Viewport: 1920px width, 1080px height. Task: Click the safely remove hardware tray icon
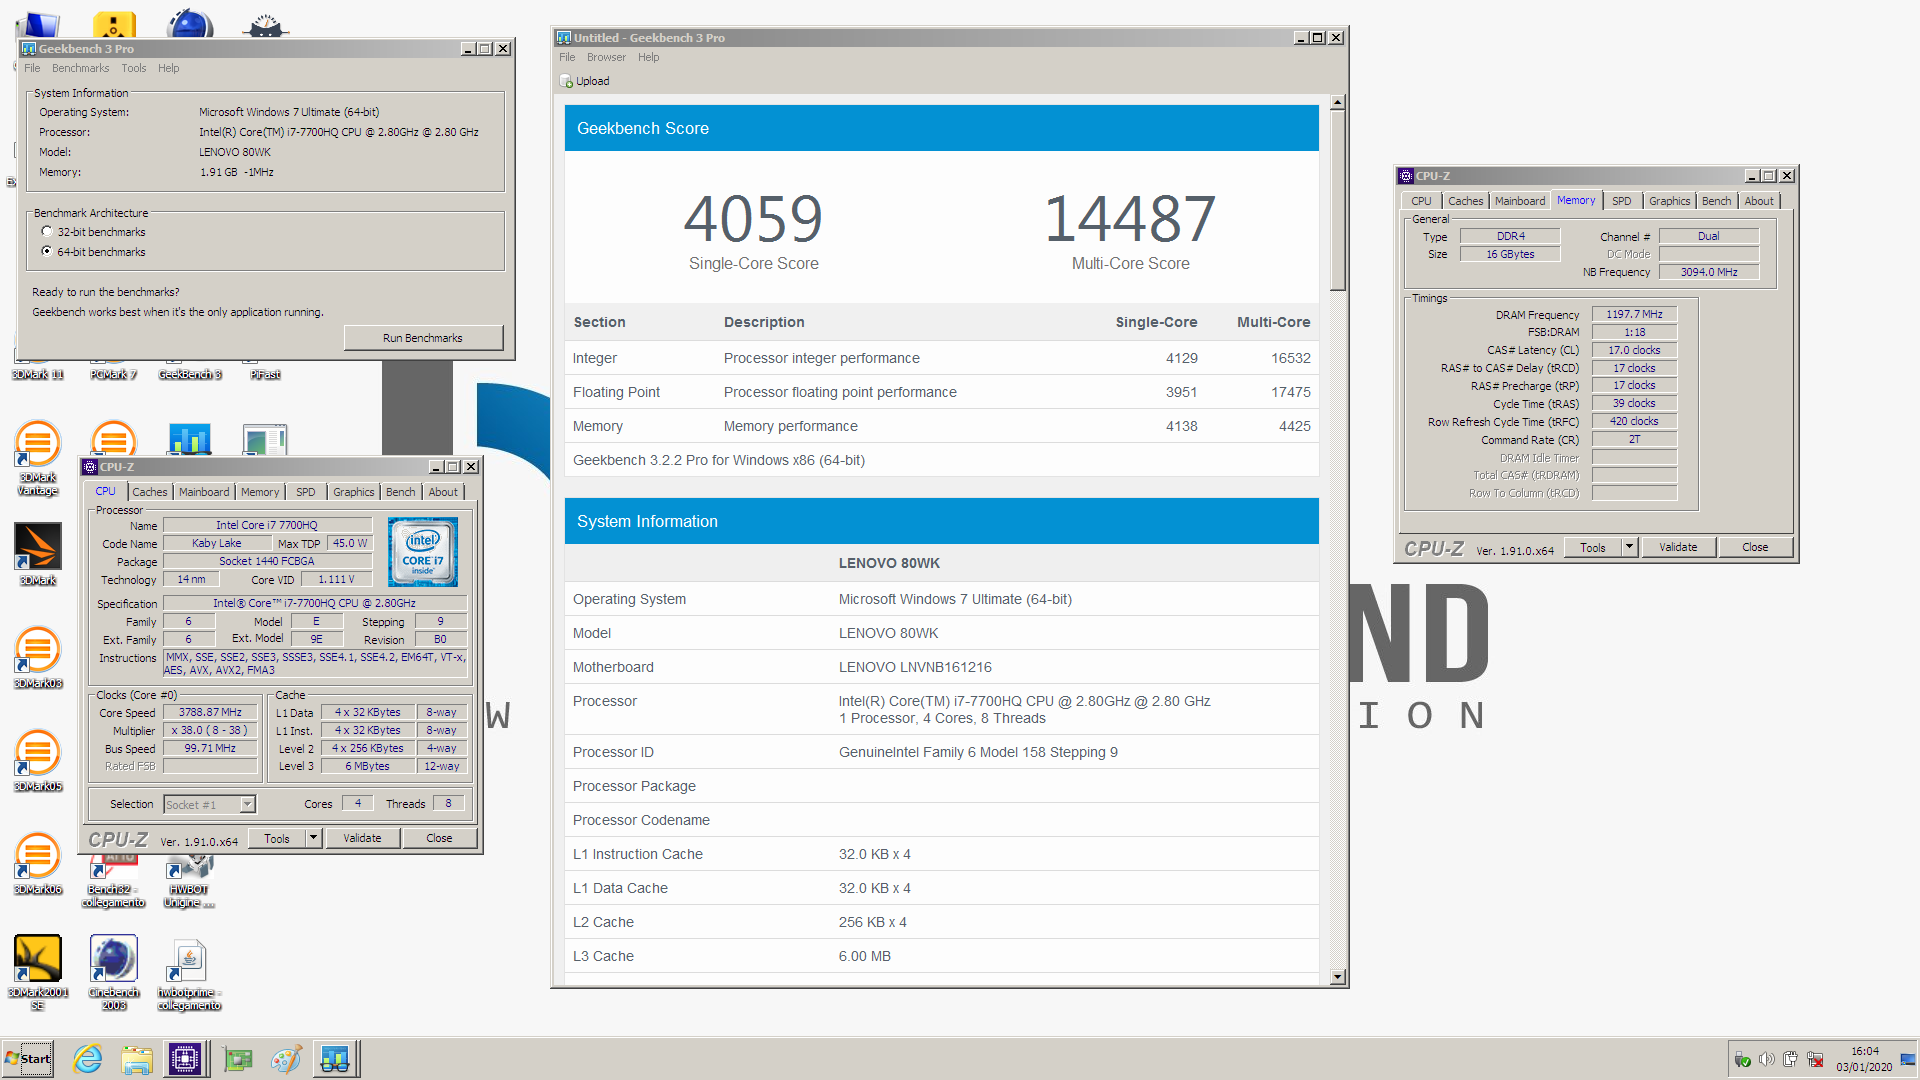pyautogui.click(x=1742, y=1060)
